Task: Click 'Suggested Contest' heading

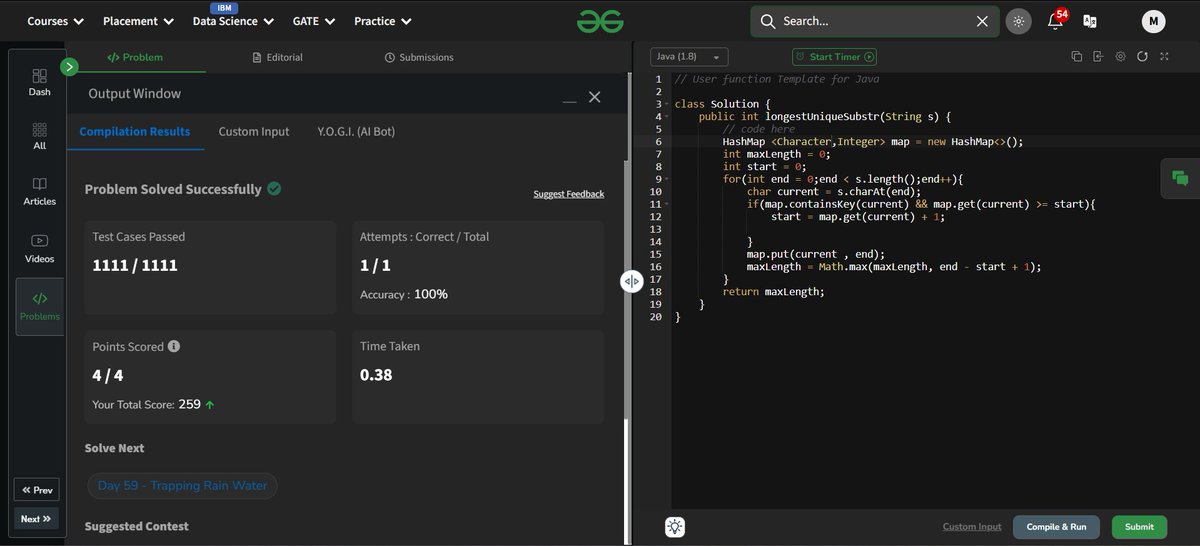Action: tap(137, 526)
